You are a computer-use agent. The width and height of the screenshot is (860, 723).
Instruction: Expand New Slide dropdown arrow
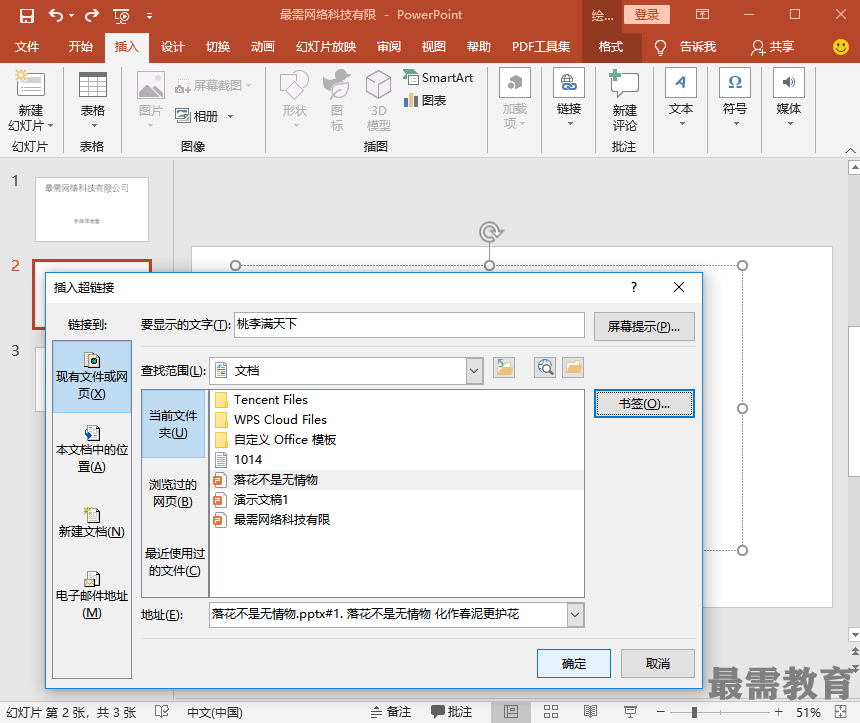pyautogui.click(x=50, y=126)
